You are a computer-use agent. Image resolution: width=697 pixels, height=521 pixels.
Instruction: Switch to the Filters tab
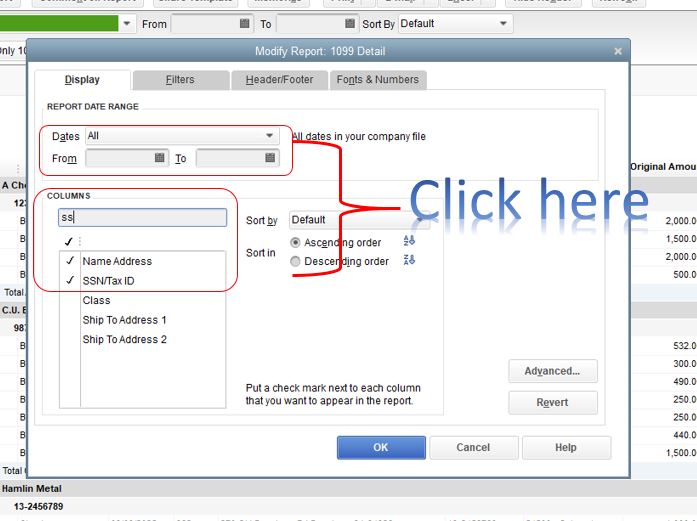pos(180,80)
